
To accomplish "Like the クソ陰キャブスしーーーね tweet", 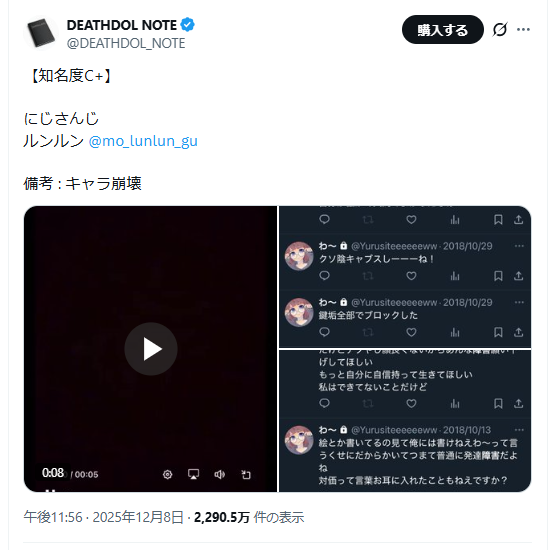I will pos(411,276).
